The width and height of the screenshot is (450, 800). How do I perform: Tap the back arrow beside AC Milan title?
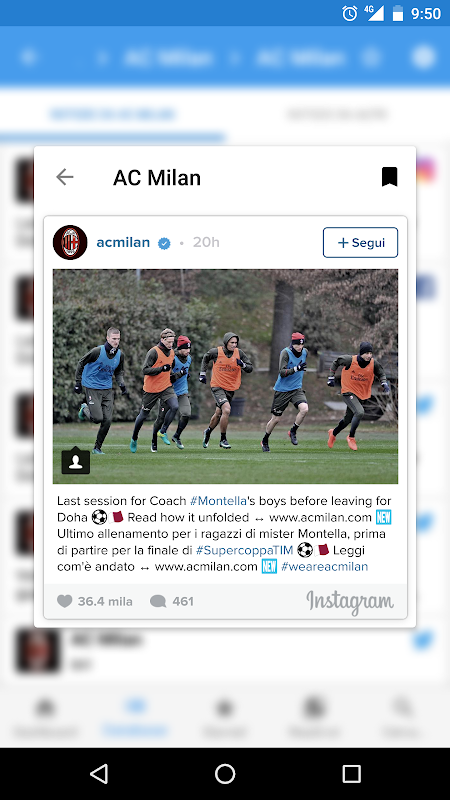pyautogui.click(x=65, y=177)
